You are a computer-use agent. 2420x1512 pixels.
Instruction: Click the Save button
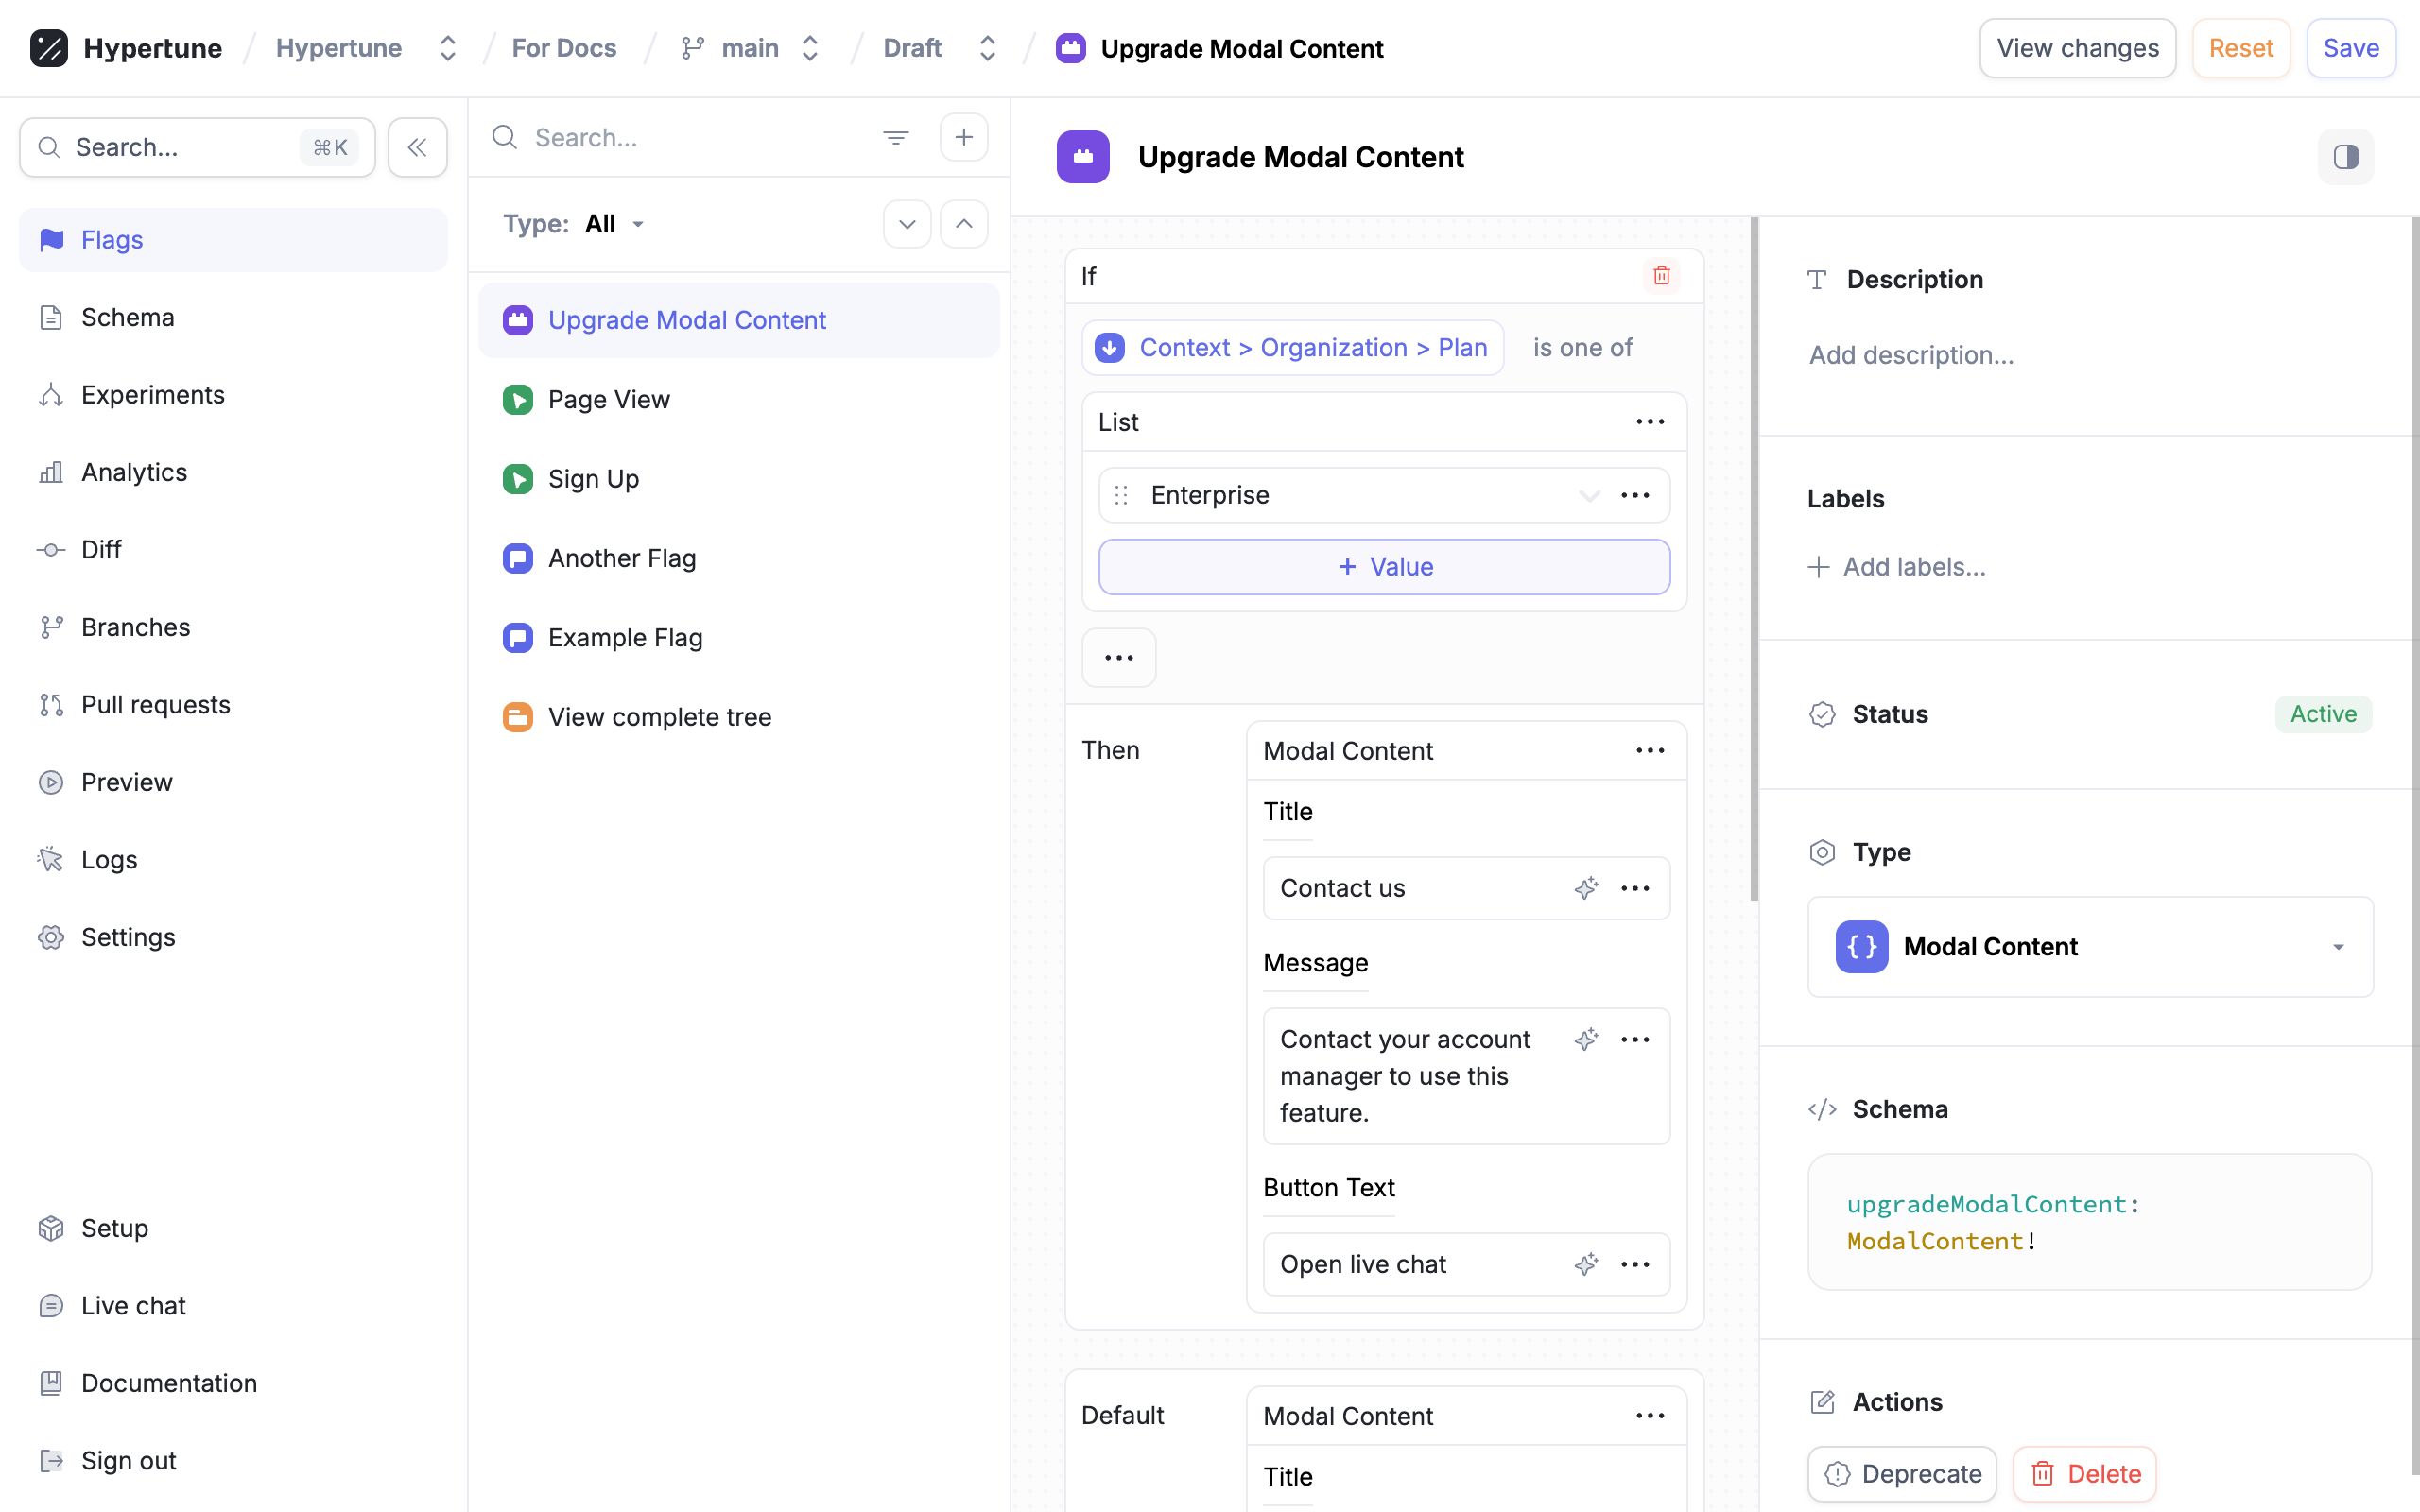tap(2350, 48)
